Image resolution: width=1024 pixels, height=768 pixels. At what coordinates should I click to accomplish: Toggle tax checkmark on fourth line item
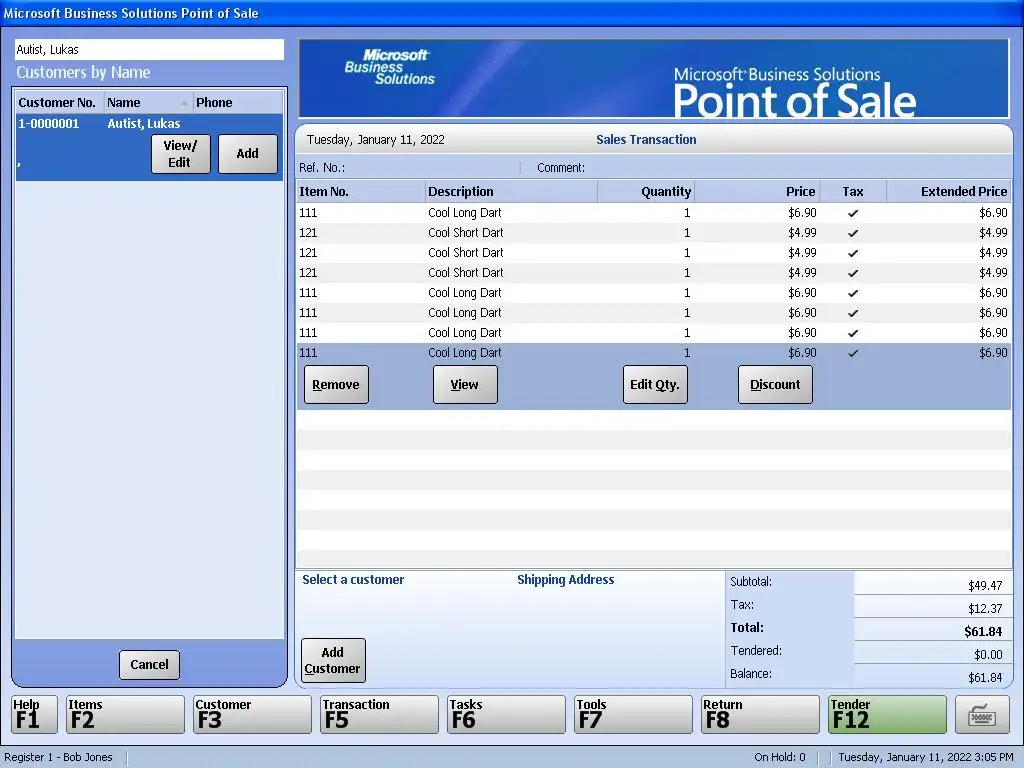pyautogui.click(x=853, y=273)
